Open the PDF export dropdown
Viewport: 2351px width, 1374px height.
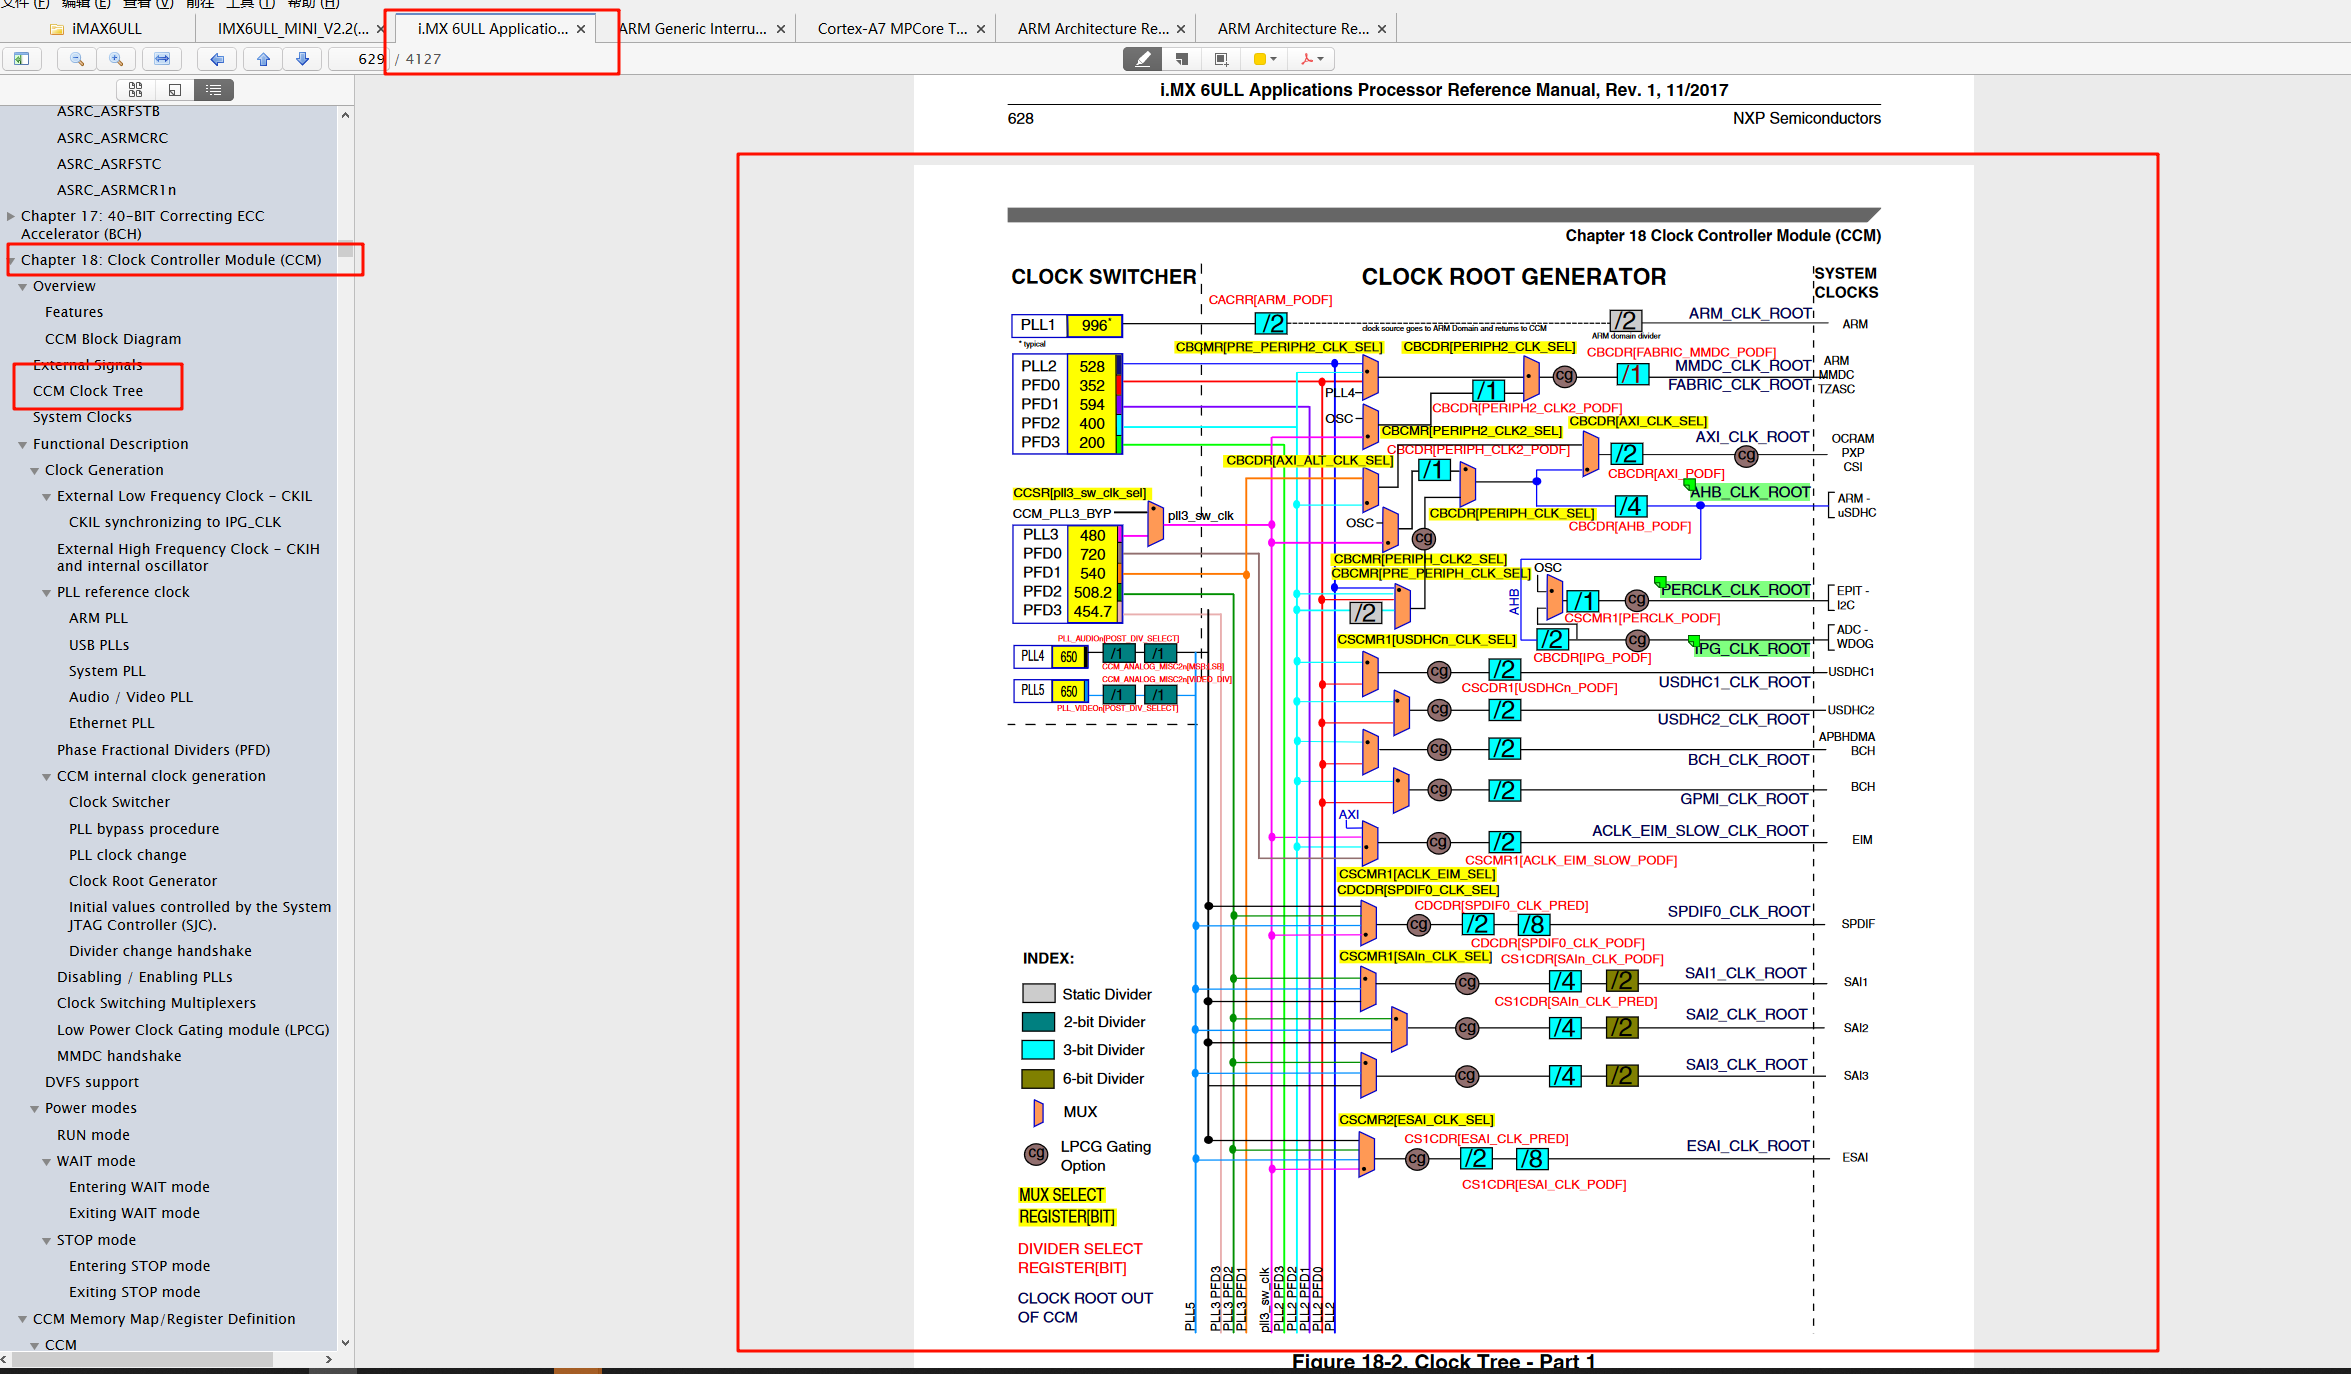pos(1312,59)
